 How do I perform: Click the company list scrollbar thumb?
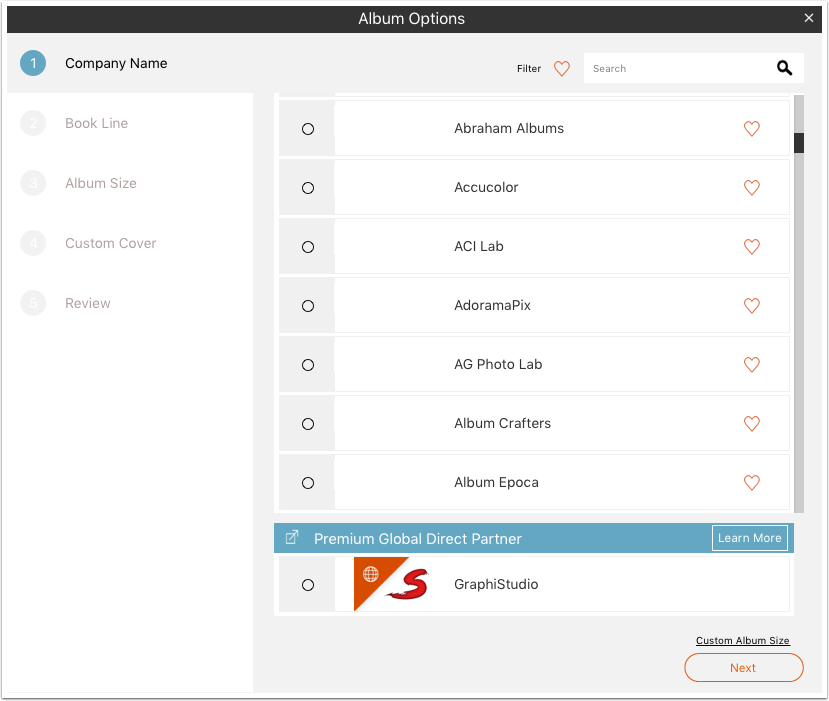[x=799, y=143]
